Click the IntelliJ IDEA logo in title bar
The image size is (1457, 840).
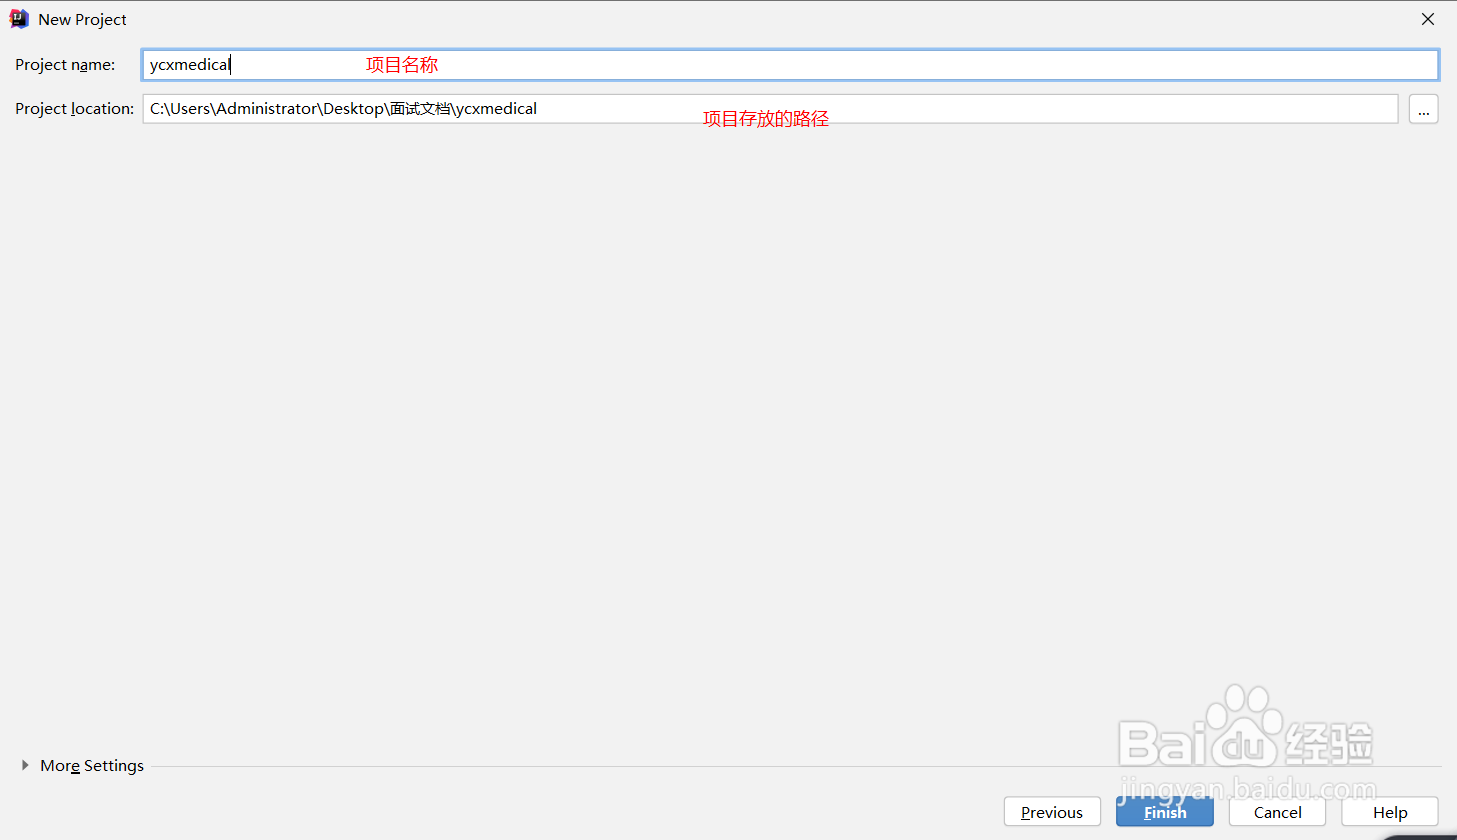click(19, 19)
